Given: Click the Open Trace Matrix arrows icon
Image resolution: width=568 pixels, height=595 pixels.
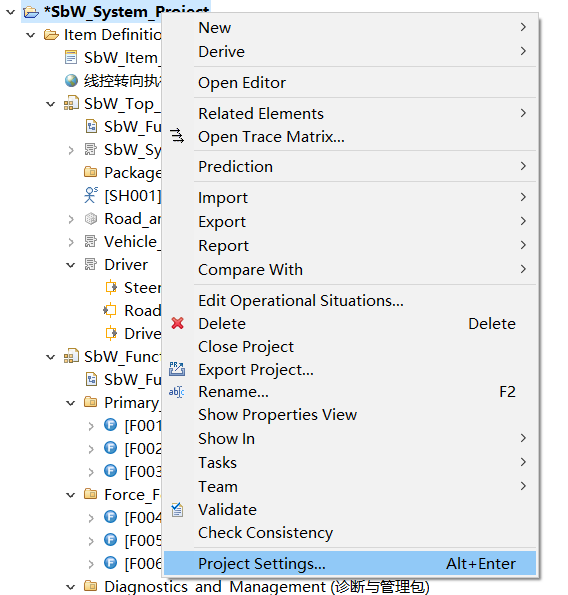Looking at the screenshot, I should [x=177, y=136].
